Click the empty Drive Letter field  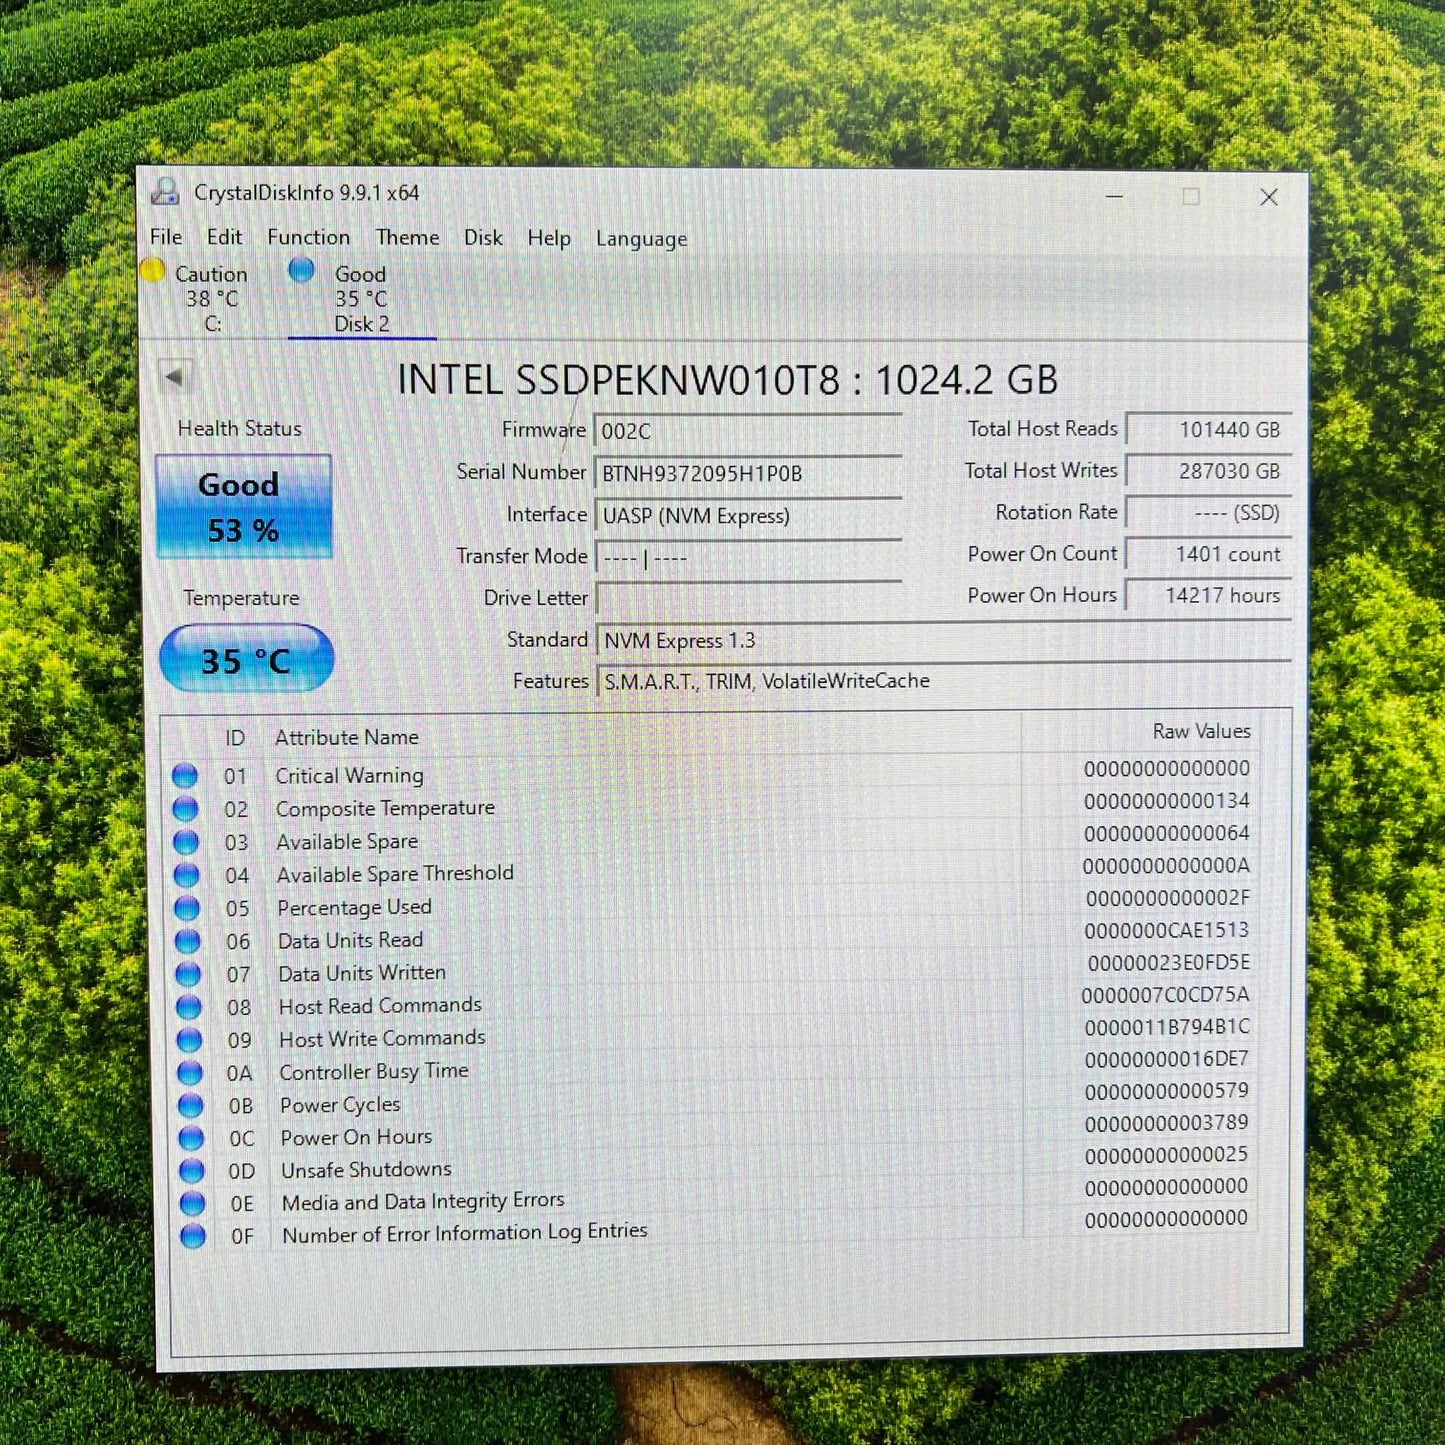(x=747, y=598)
